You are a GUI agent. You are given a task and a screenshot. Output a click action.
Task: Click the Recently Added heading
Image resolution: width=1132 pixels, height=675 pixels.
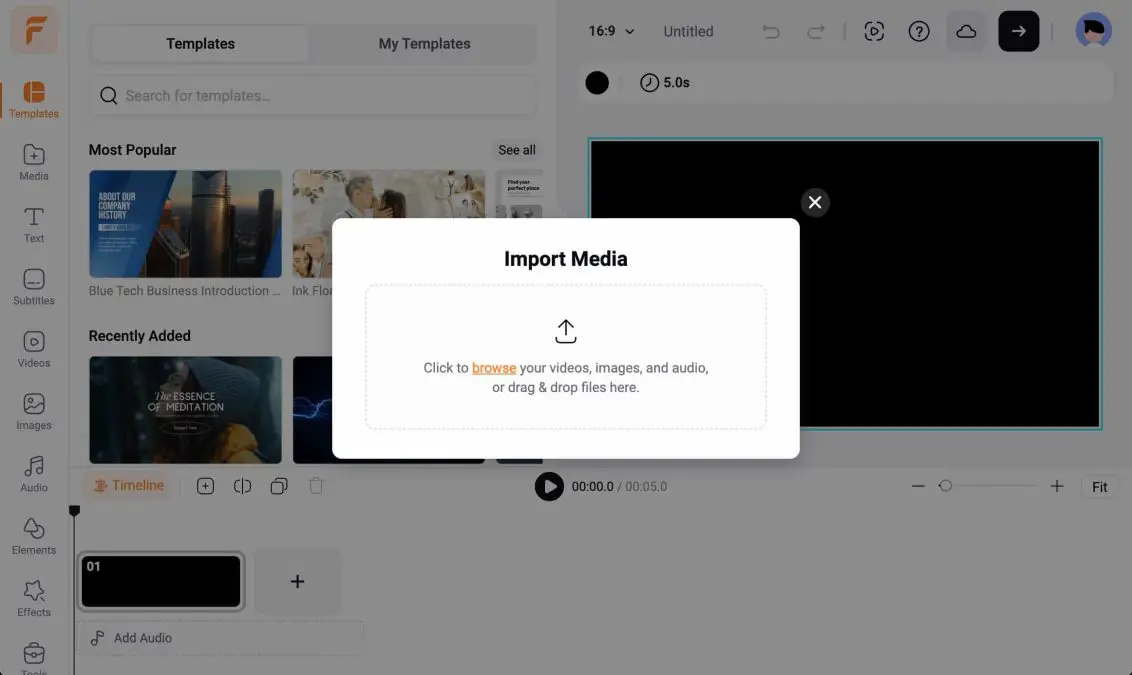click(x=139, y=336)
